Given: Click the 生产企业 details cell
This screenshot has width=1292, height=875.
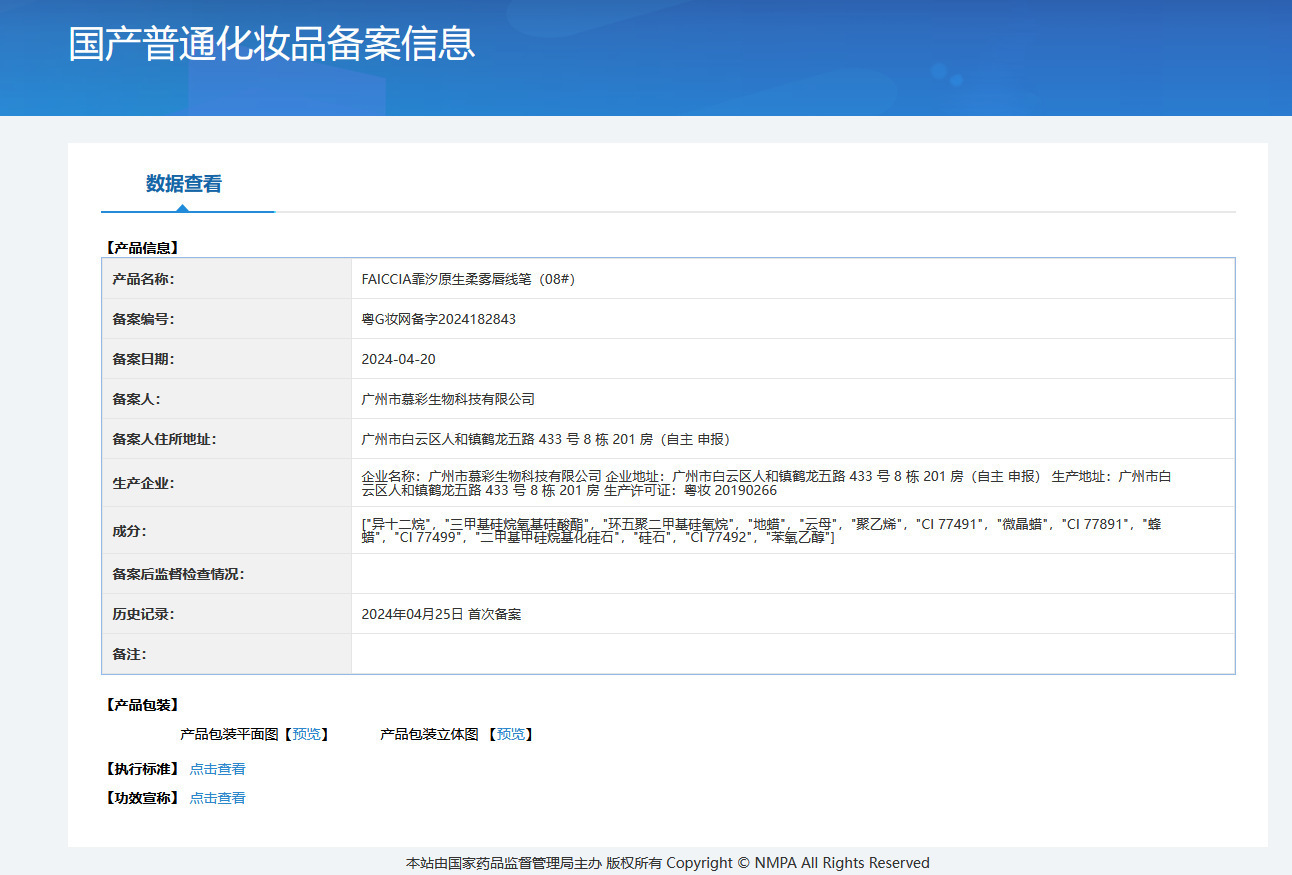Looking at the screenshot, I should (793, 483).
